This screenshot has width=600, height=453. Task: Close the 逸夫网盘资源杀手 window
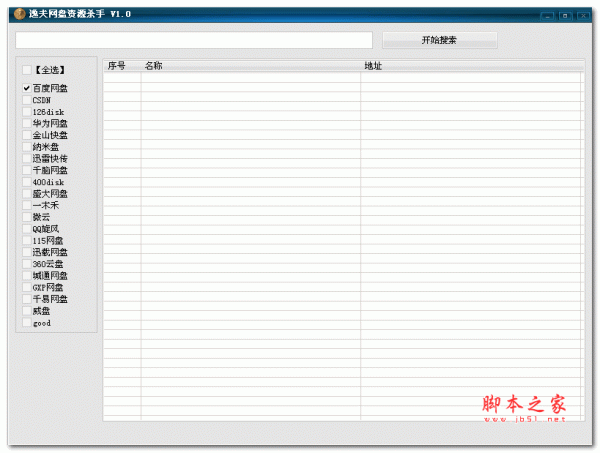(583, 16)
